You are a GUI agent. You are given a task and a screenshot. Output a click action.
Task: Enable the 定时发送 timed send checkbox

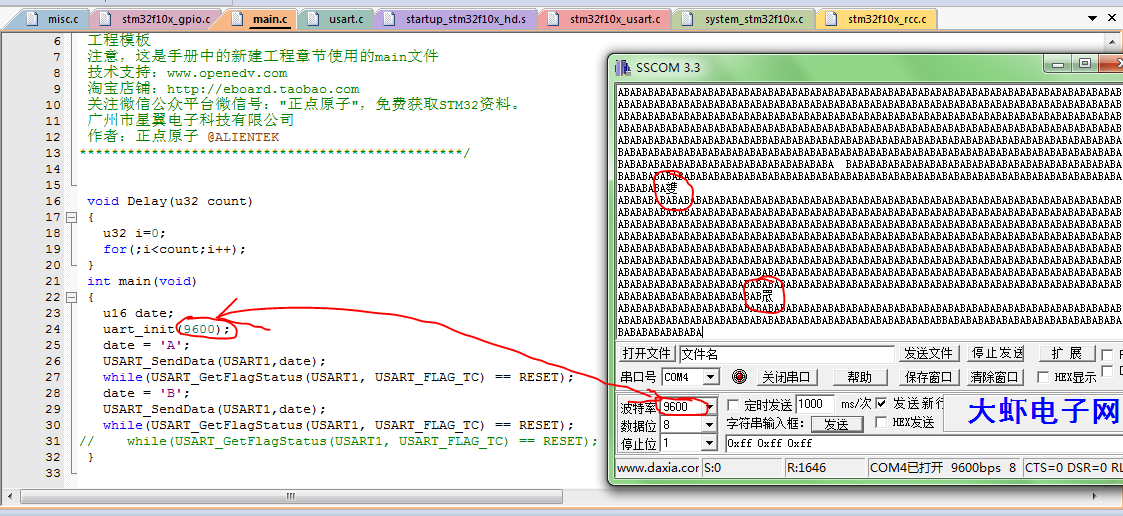(x=733, y=405)
